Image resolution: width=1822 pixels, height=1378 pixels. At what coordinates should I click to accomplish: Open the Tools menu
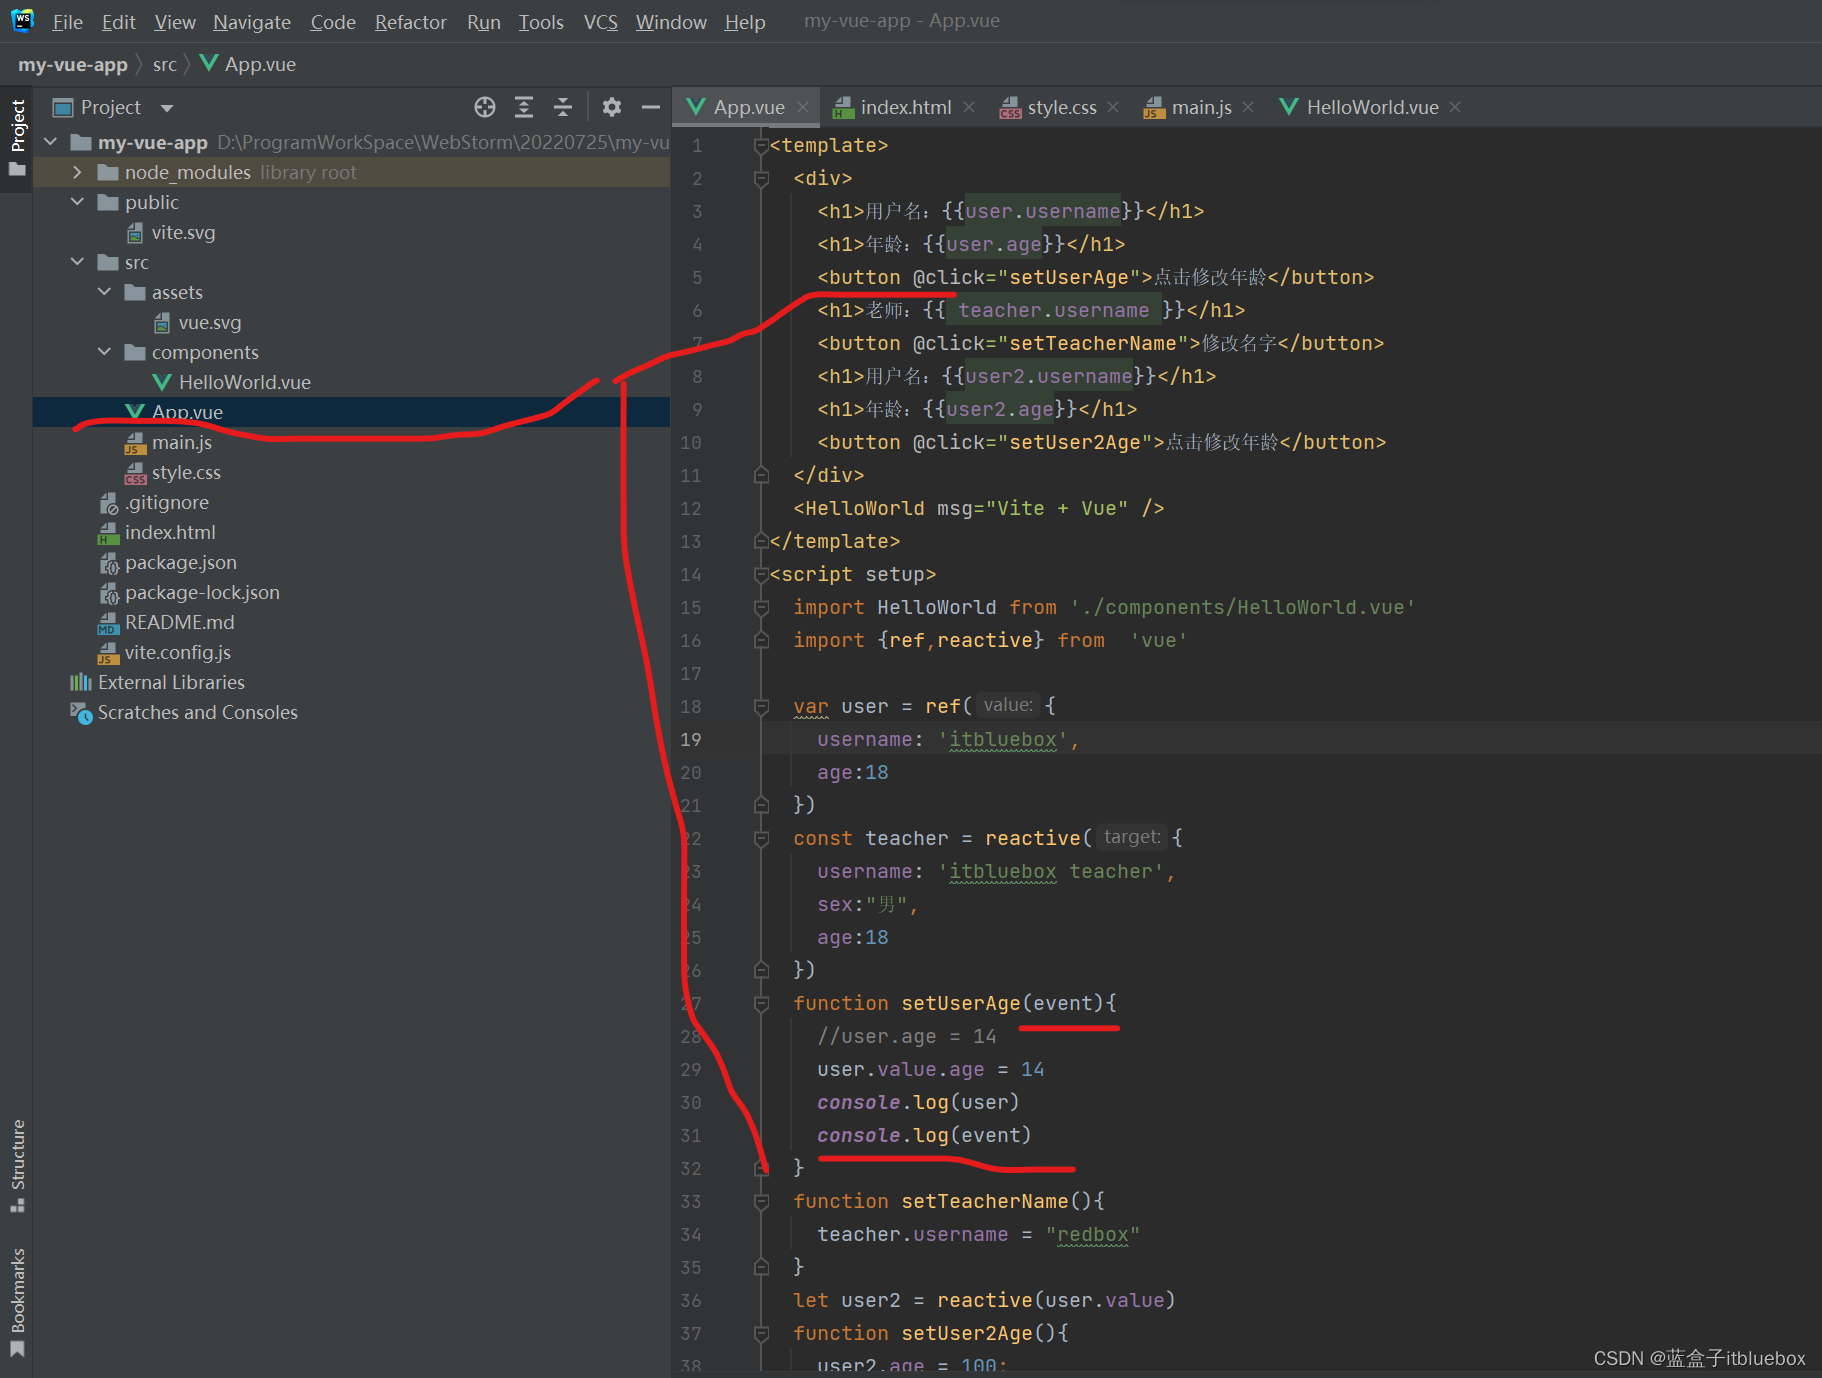[x=541, y=22]
